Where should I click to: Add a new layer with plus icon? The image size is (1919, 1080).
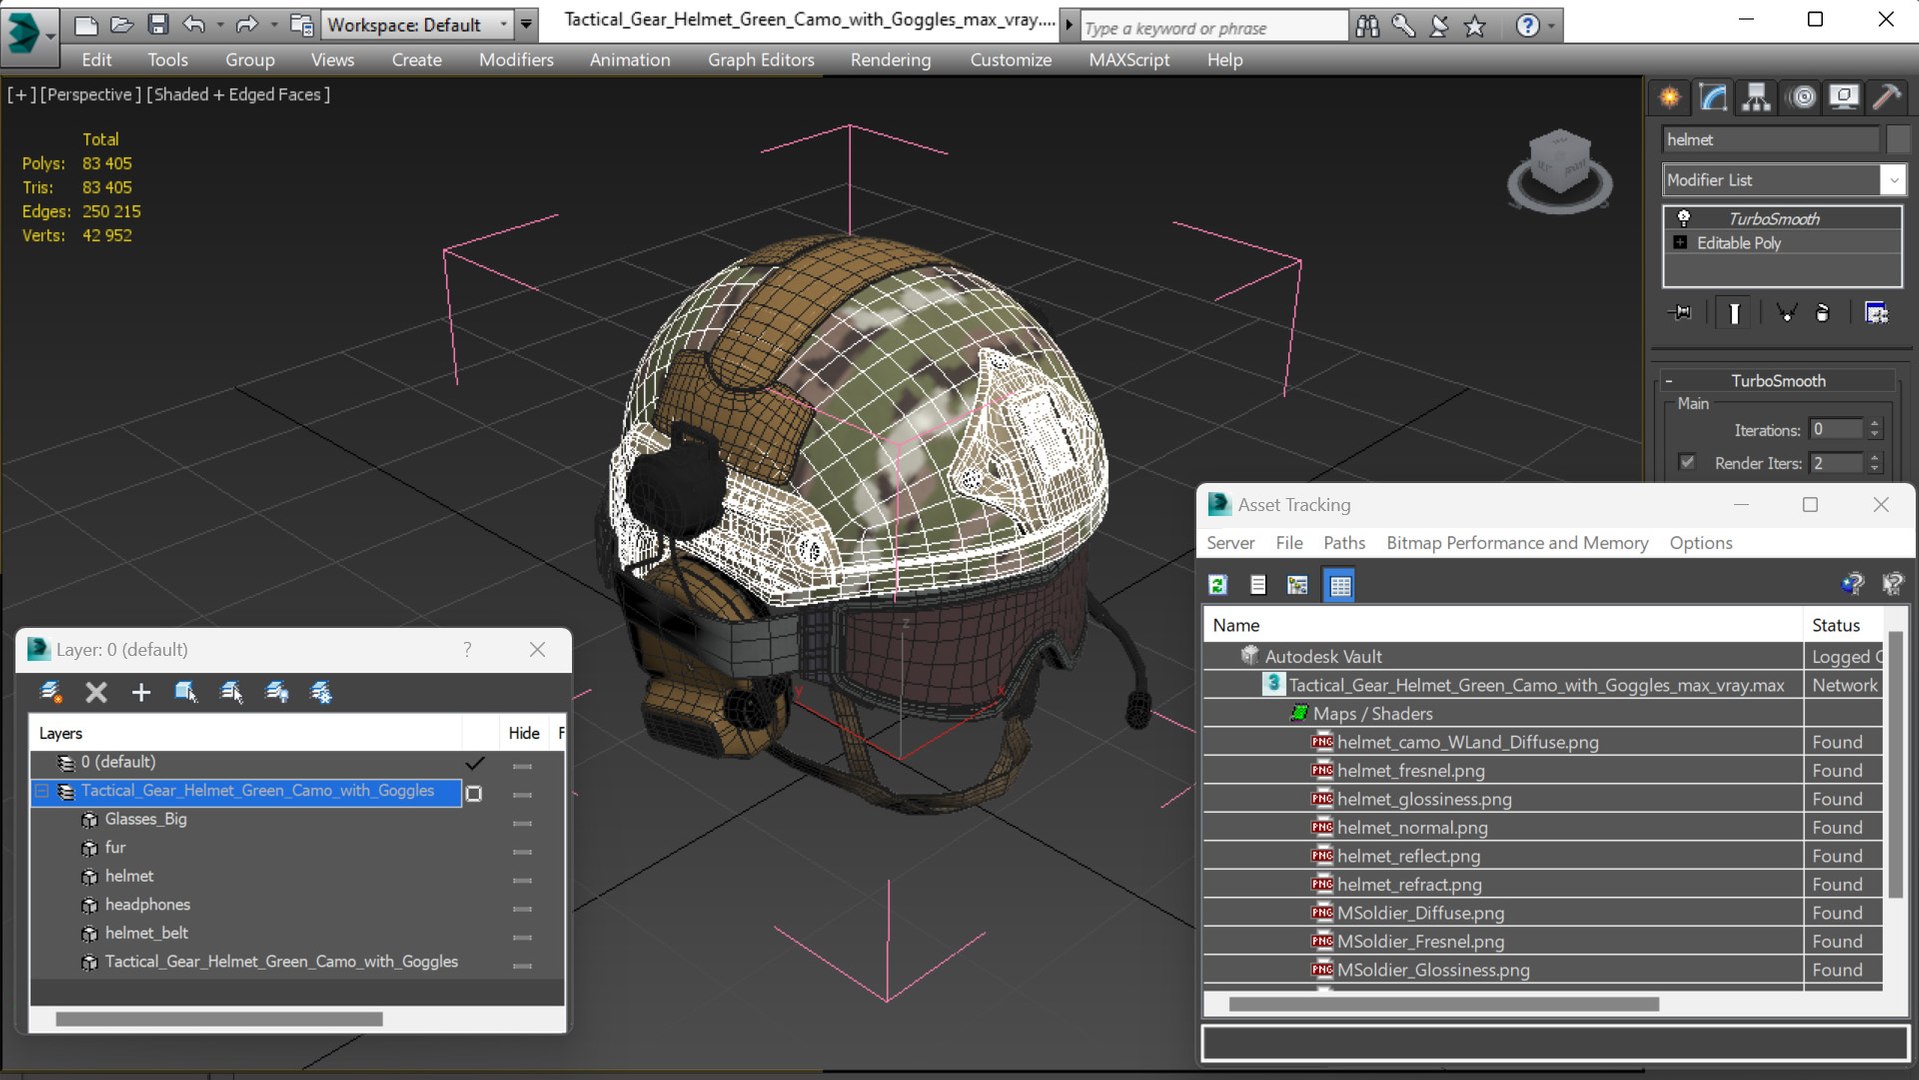141,692
